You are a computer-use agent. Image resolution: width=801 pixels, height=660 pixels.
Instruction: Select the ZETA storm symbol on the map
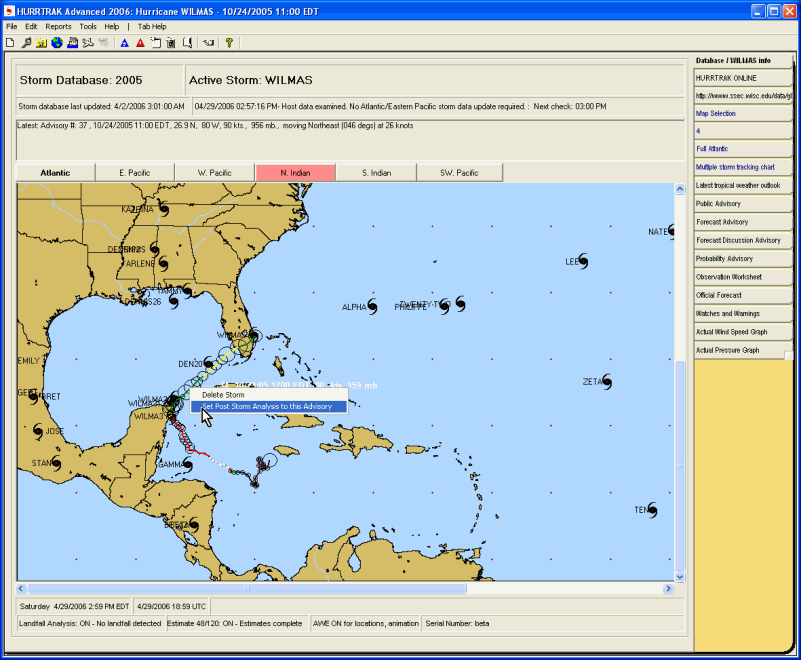(606, 382)
